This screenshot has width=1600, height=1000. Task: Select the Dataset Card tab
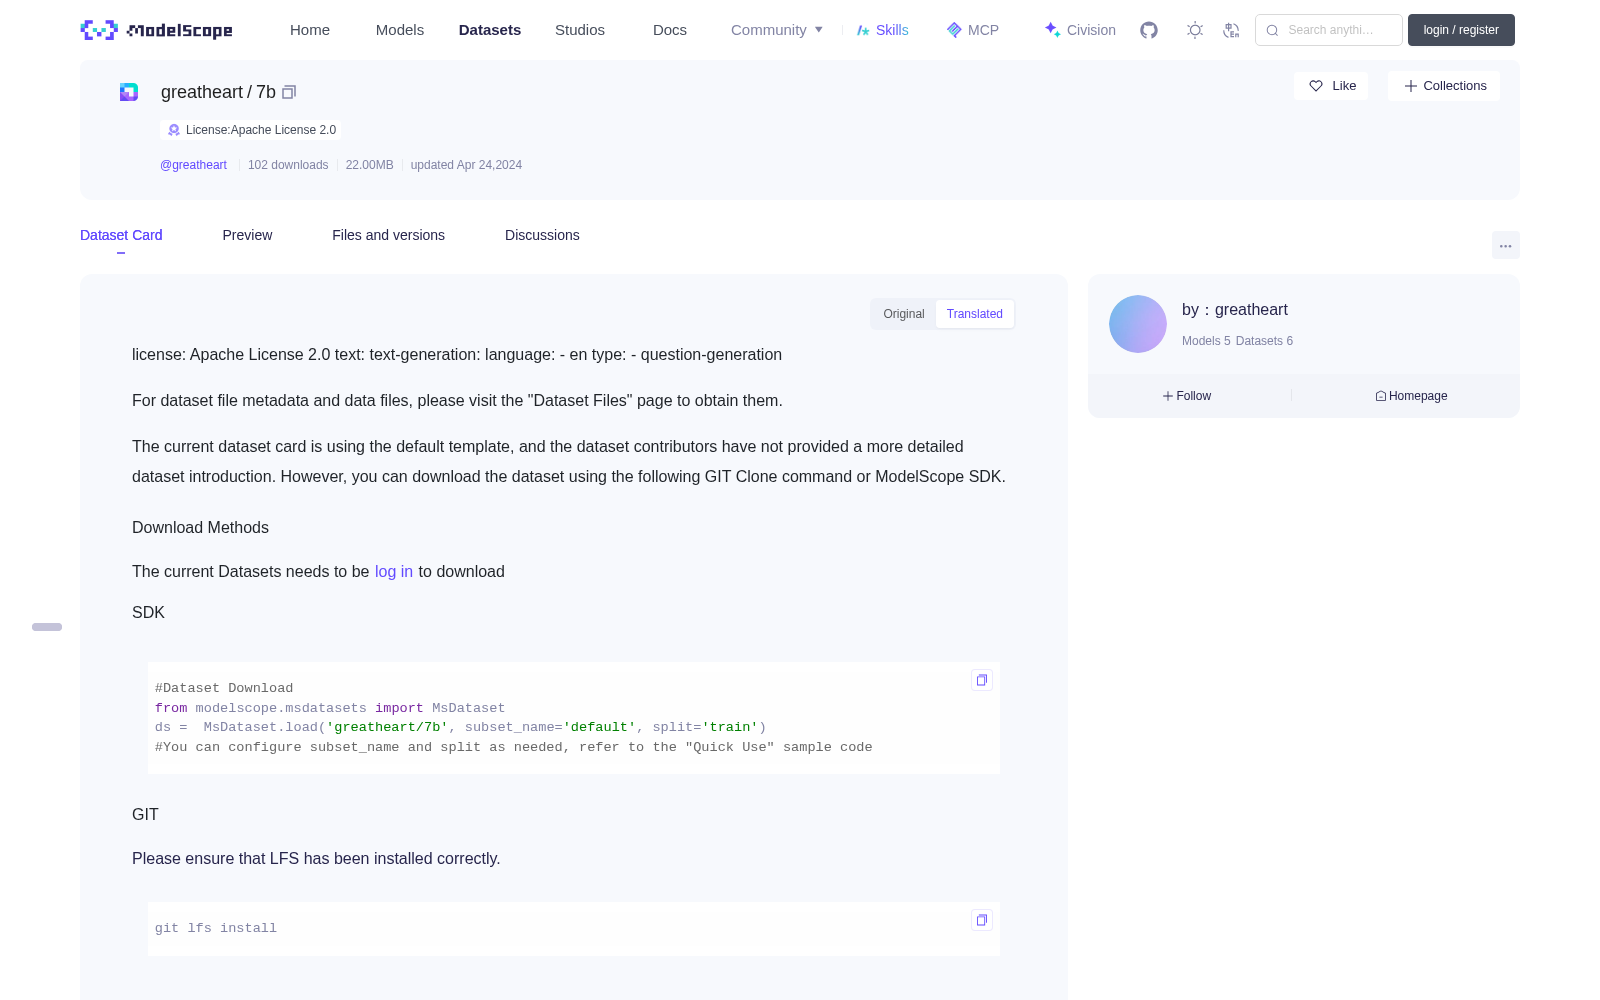point(121,235)
